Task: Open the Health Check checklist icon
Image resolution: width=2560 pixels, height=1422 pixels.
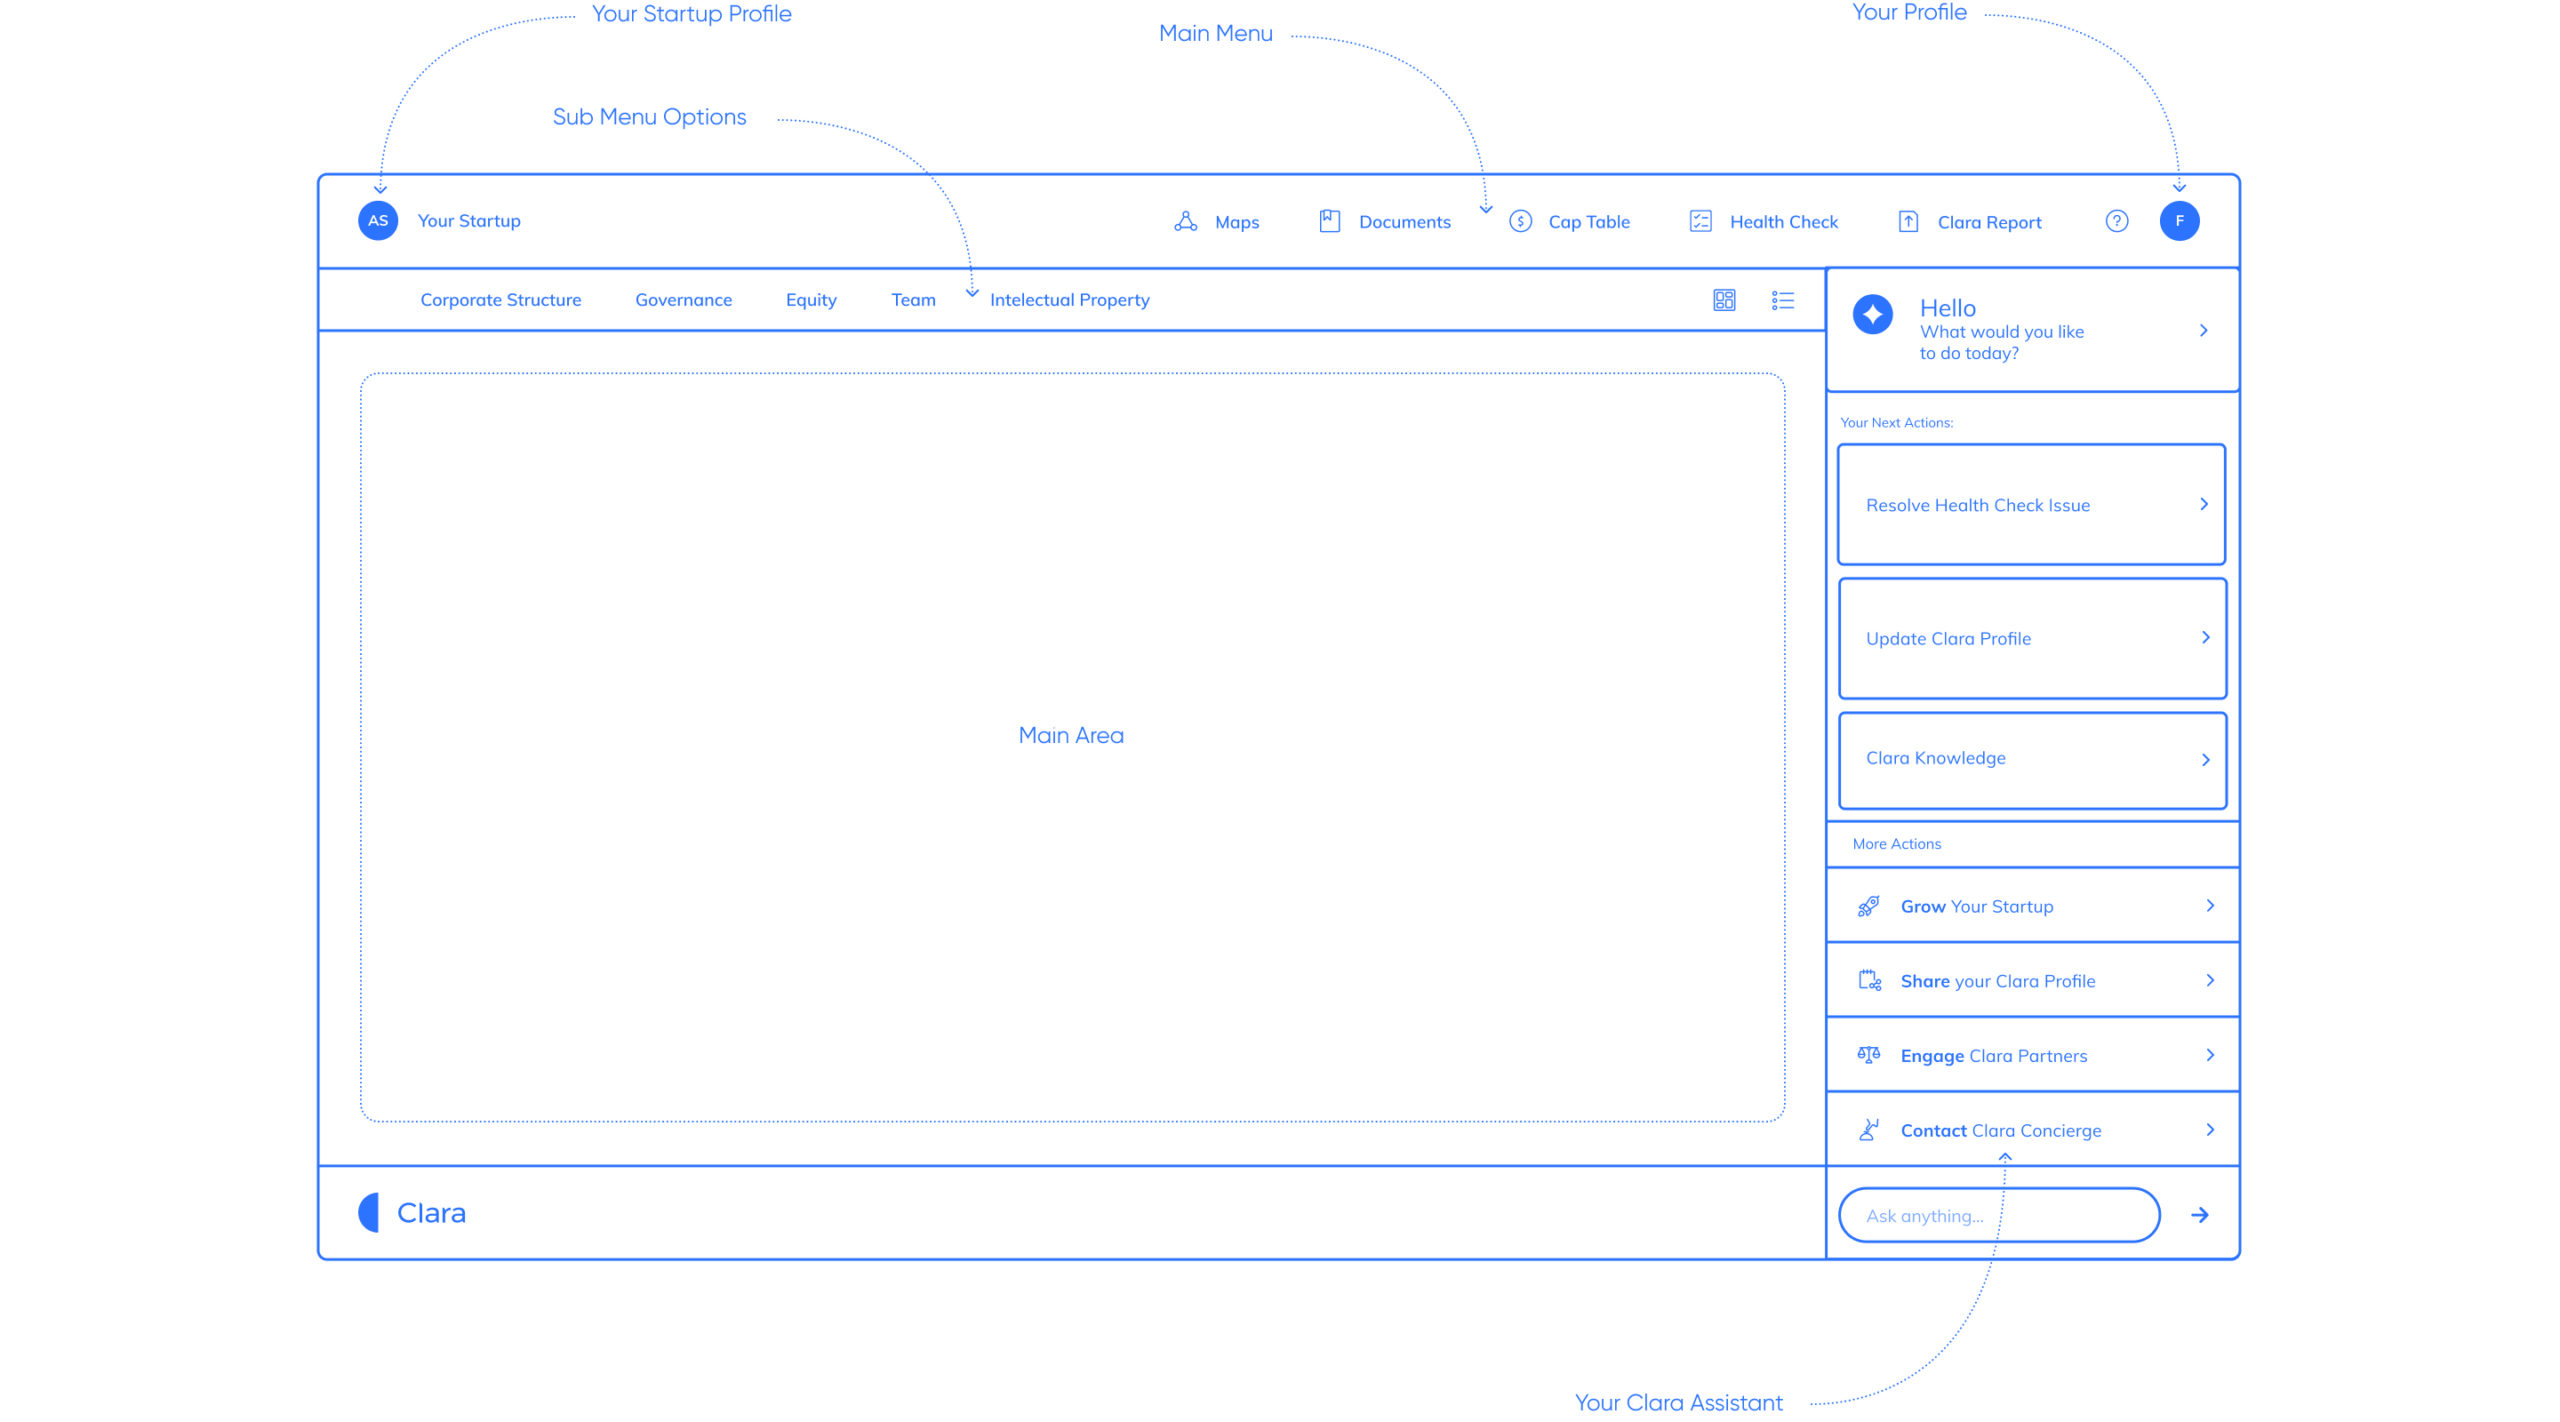Action: click(1700, 221)
